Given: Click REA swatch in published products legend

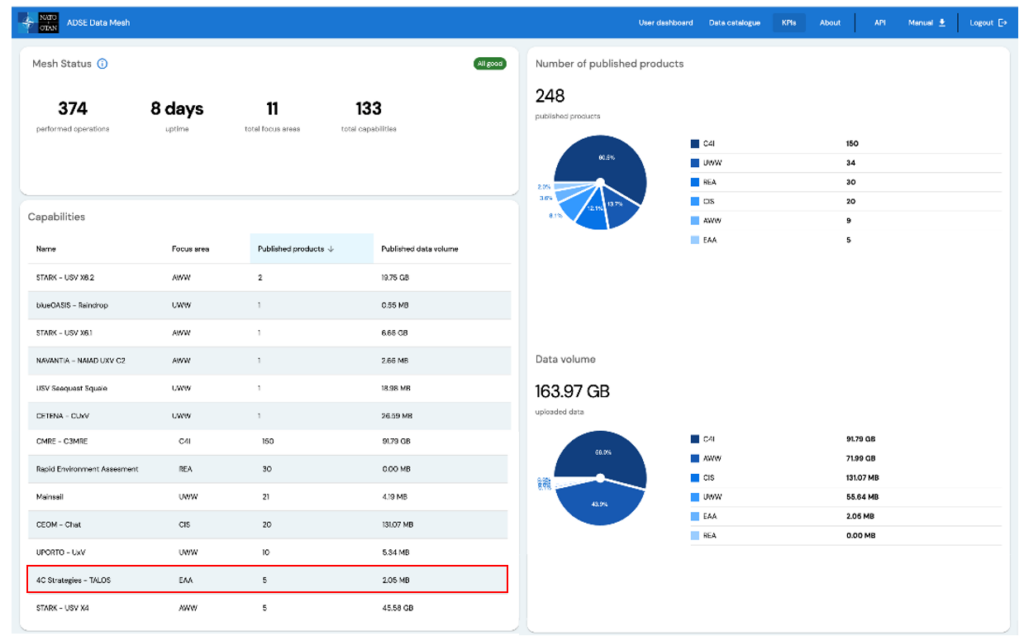Looking at the screenshot, I should (x=695, y=182).
